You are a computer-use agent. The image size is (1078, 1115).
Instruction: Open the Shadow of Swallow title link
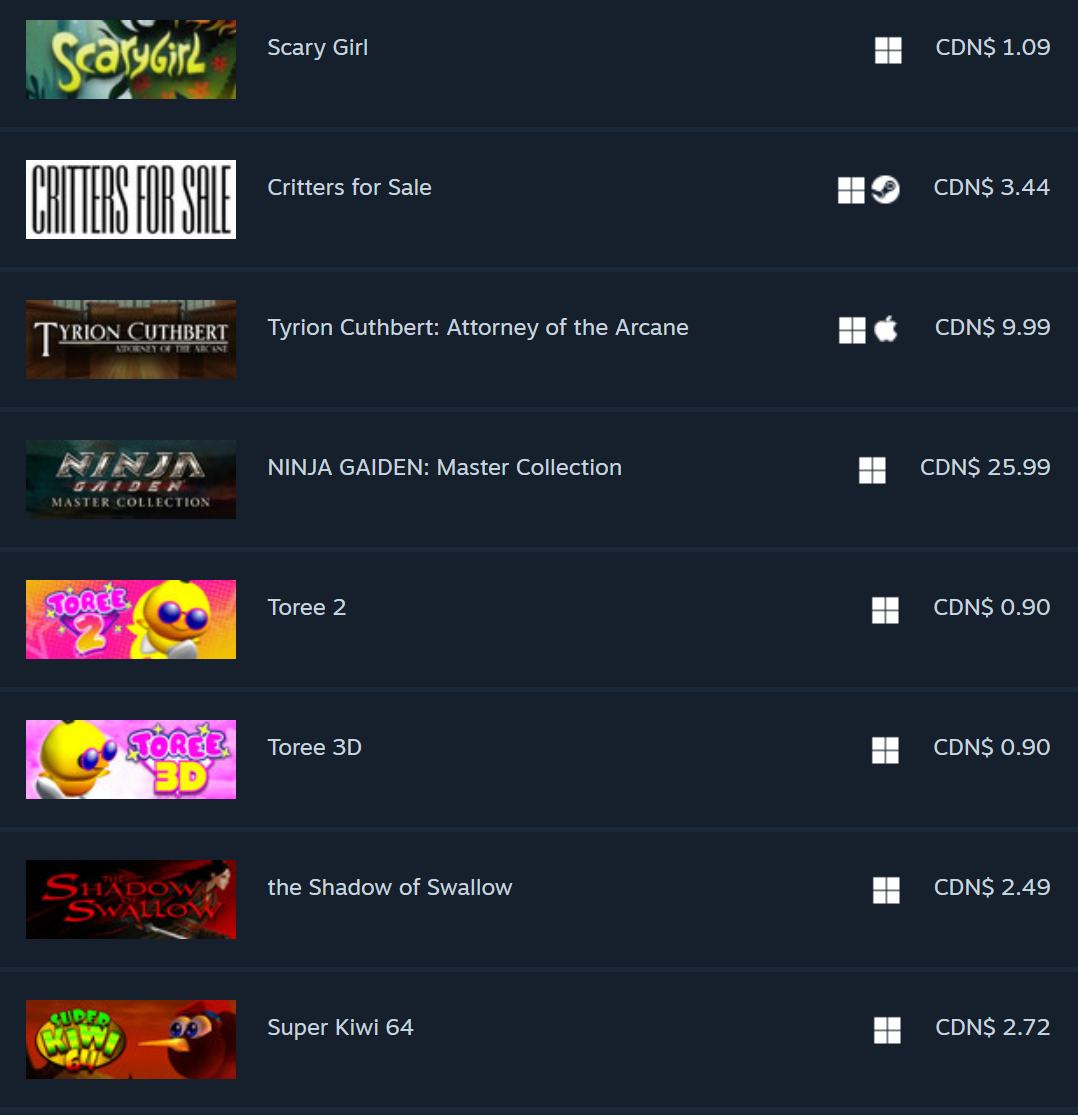click(x=390, y=887)
